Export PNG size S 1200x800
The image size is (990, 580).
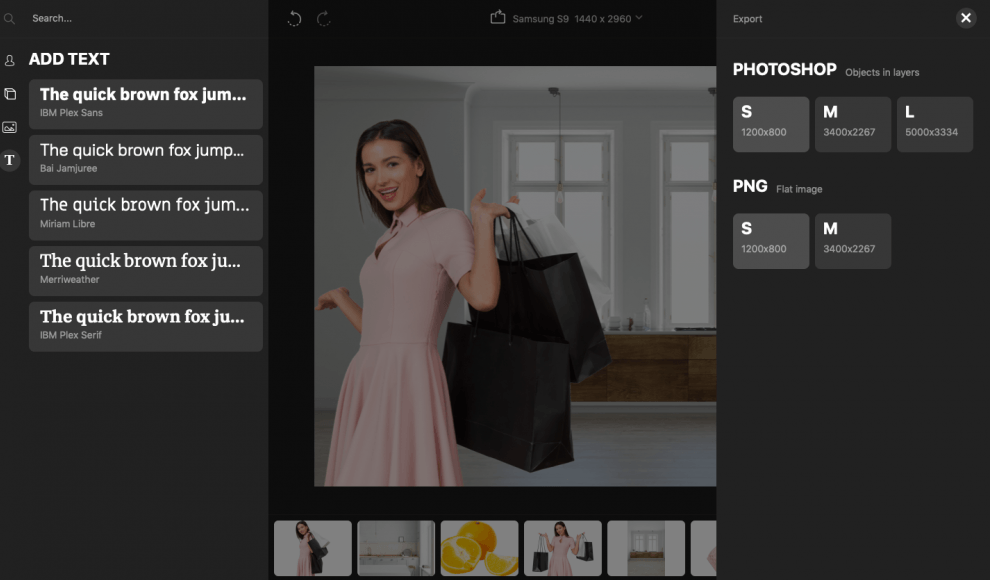(x=770, y=241)
